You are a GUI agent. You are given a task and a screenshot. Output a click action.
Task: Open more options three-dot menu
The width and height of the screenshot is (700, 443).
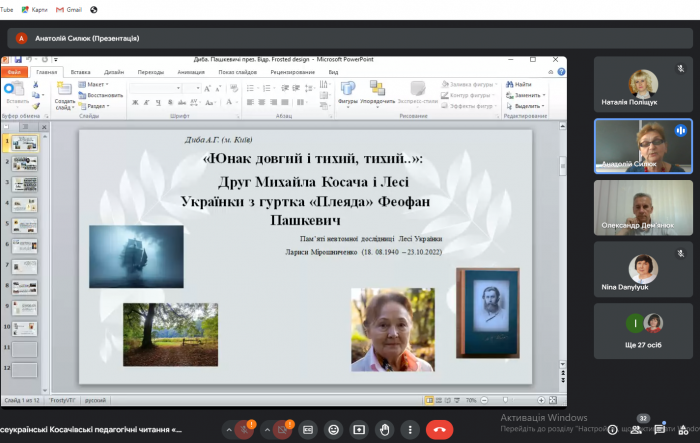pos(410,430)
